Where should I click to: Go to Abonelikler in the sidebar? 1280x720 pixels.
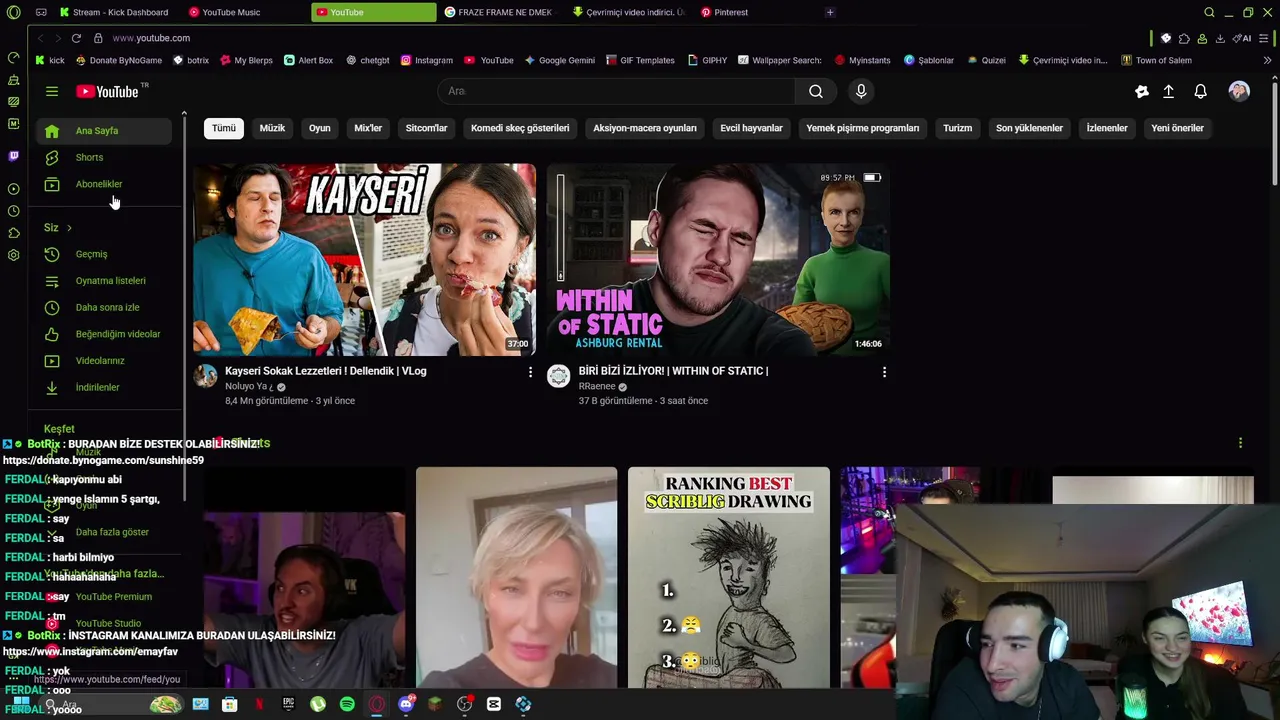coord(104,184)
